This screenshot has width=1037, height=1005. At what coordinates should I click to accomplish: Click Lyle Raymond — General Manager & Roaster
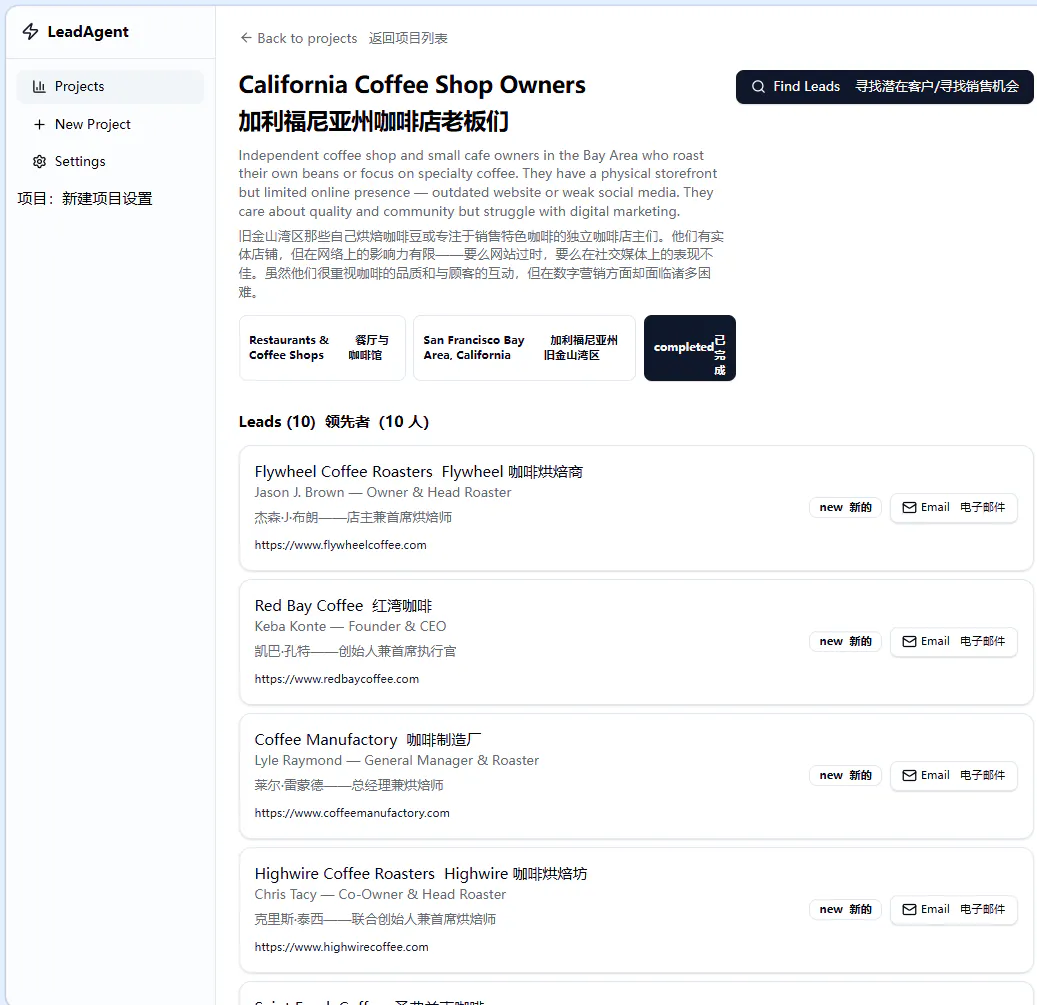click(397, 760)
